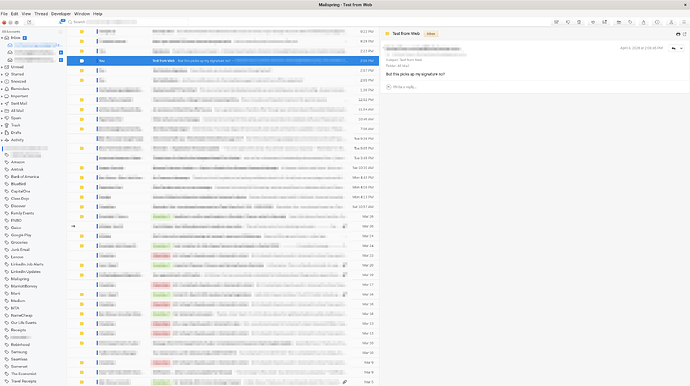Open the Thread menu
Image resolution: width=690 pixels, height=386 pixels.
[x=41, y=14]
